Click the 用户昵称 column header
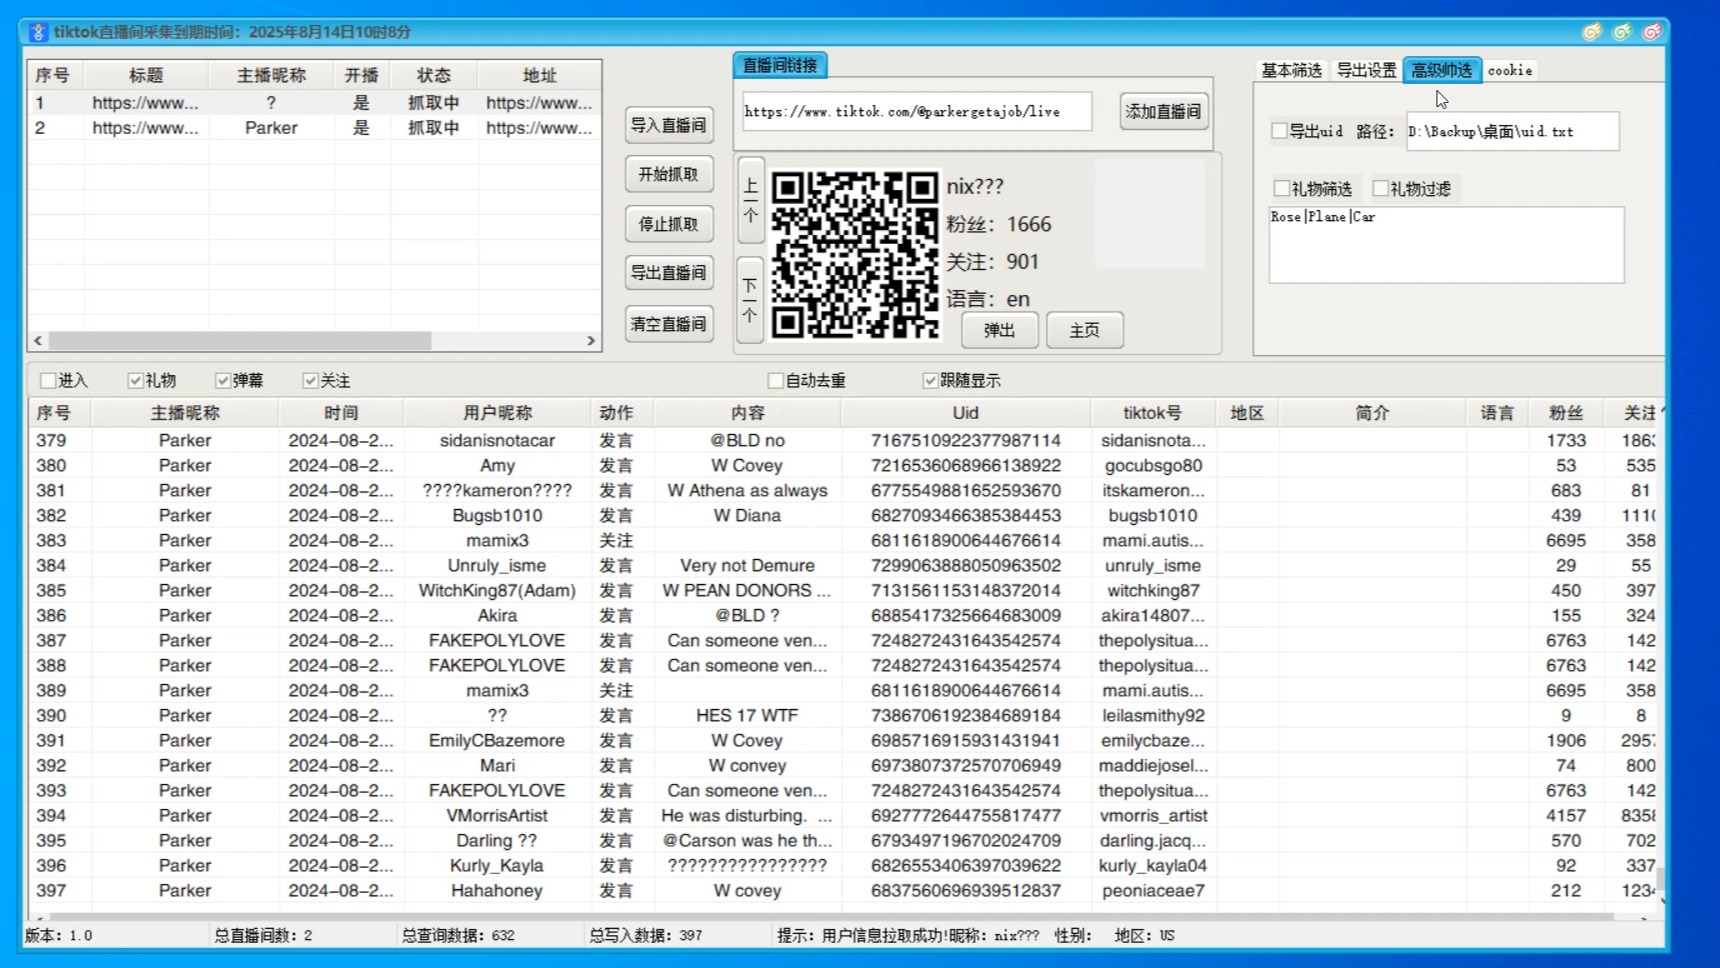Screen dimensions: 1720x968 (497, 412)
